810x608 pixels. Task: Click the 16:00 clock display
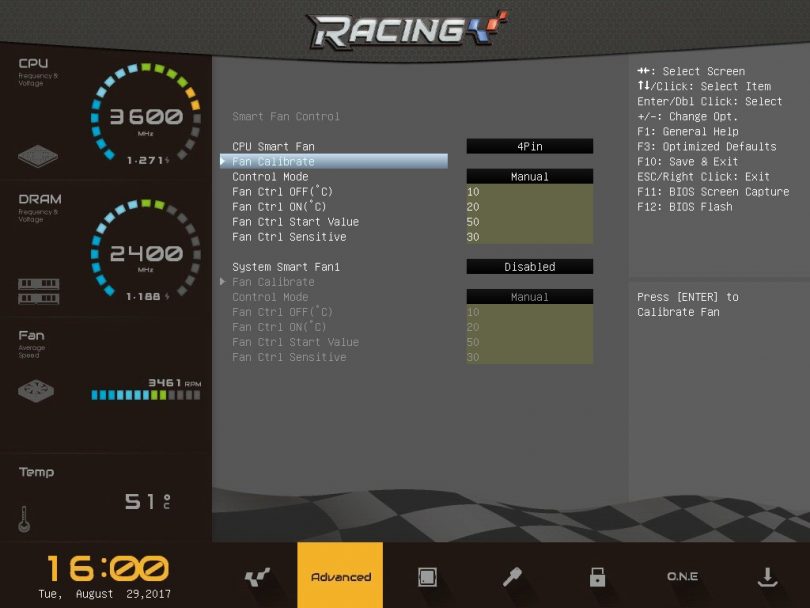(x=107, y=569)
